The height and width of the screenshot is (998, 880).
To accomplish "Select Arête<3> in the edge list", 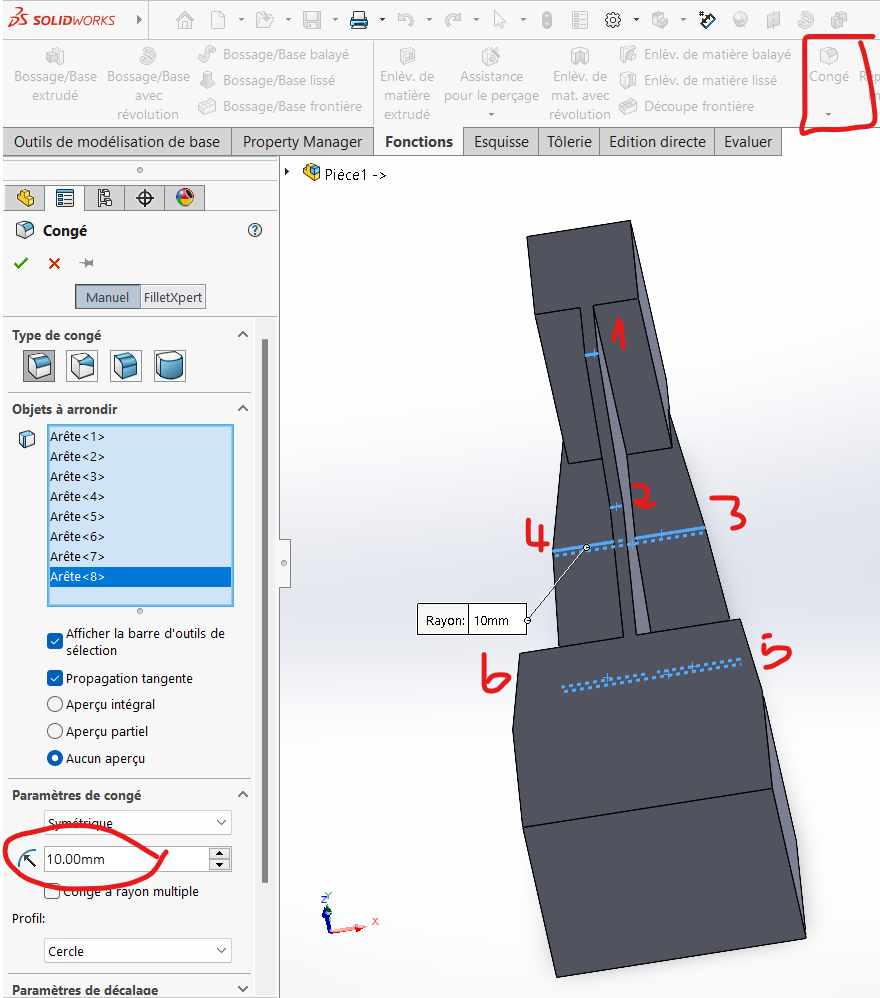I will coord(140,477).
